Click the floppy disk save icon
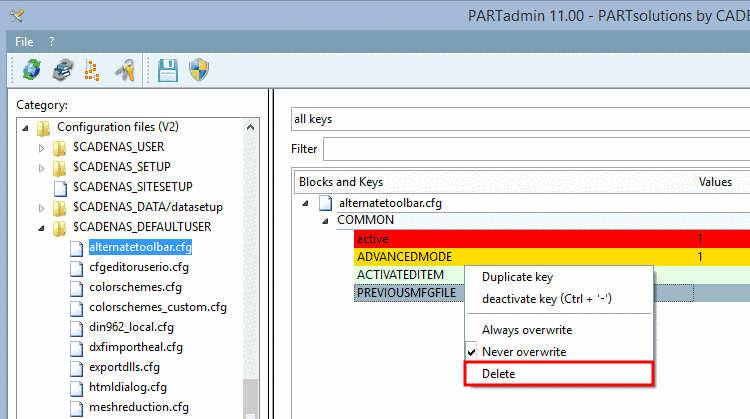This screenshot has width=750, height=419. click(x=168, y=70)
